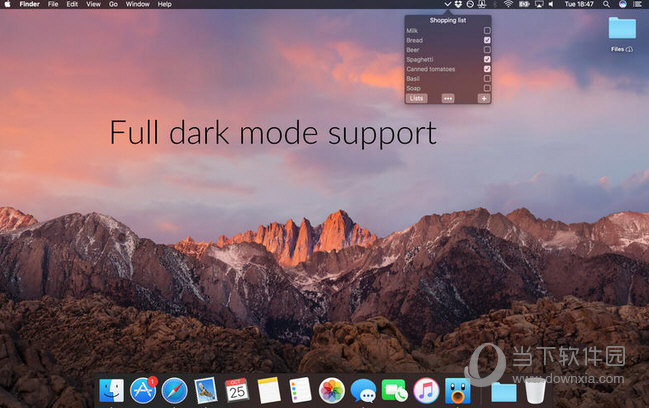Select the 'Bread' list item text
Image resolution: width=649 pixels, height=408 pixels.
(414, 40)
